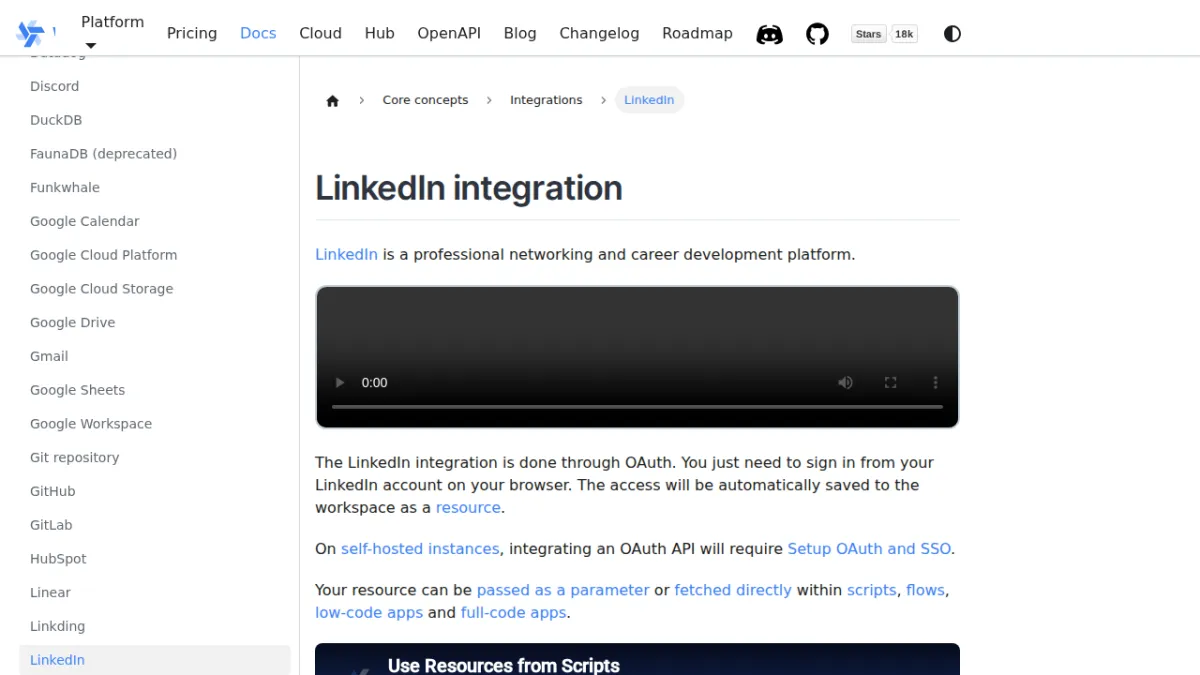
Task: Open the LinkedIn link in intro
Action: (346, 254)
